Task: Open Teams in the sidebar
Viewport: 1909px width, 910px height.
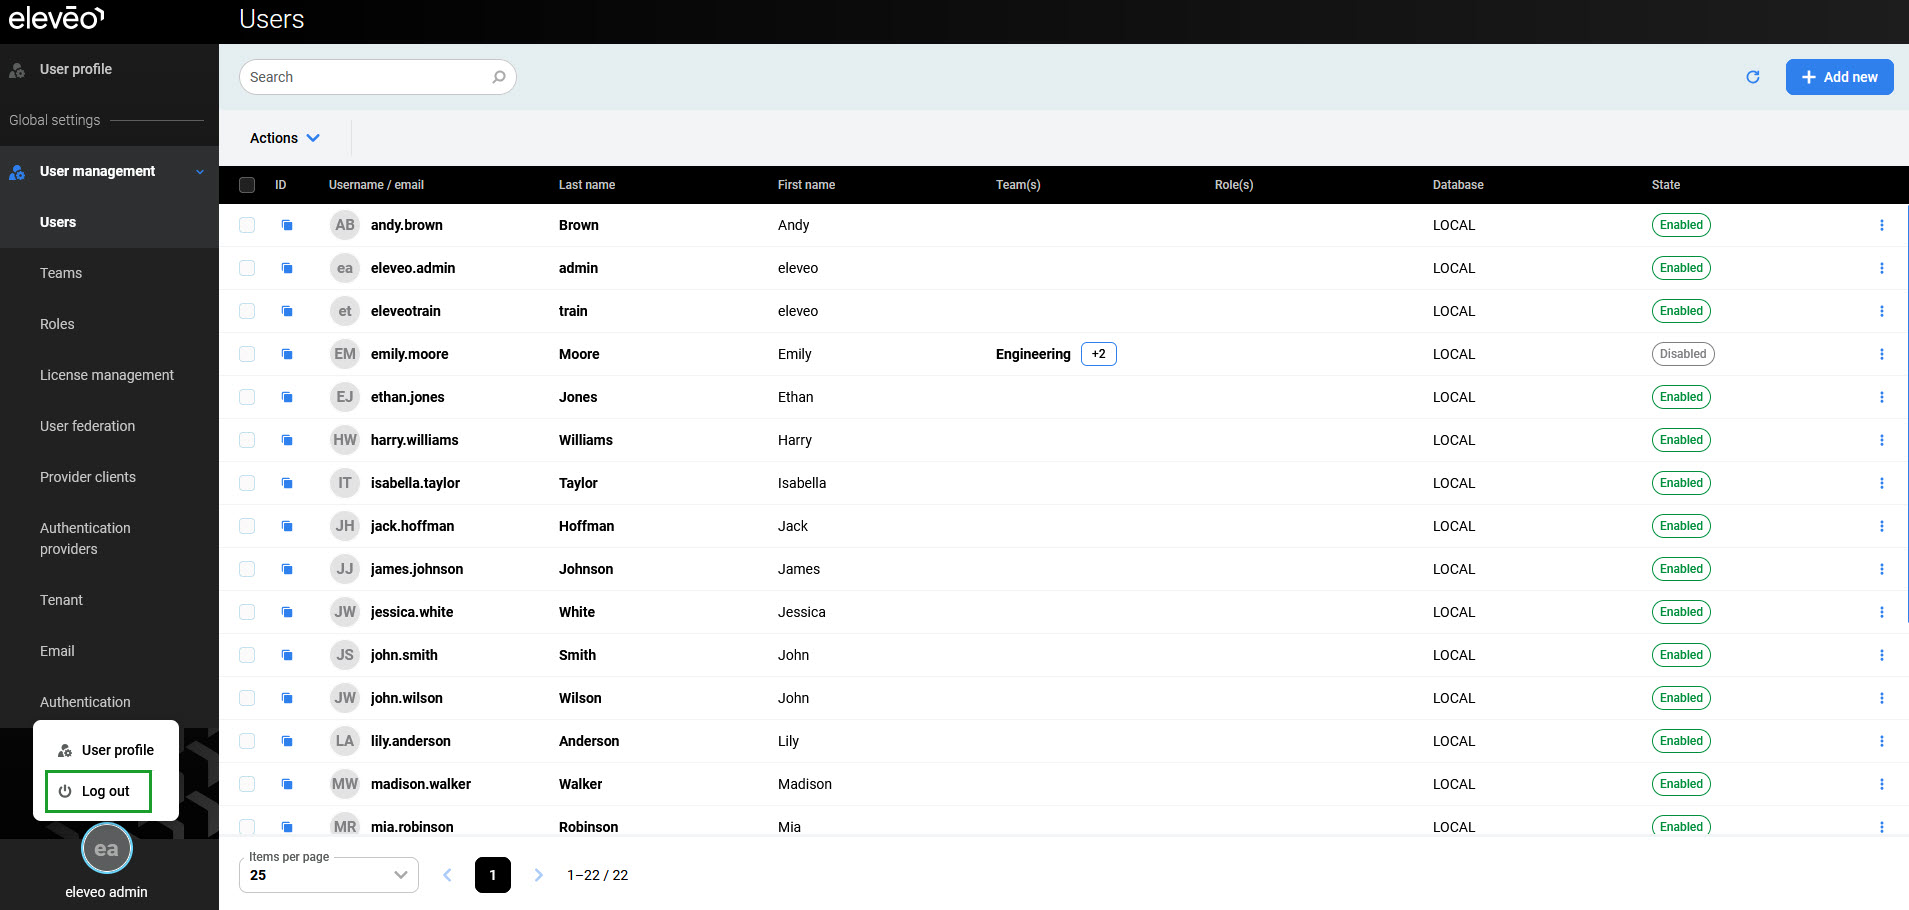Action: point(61,273)
